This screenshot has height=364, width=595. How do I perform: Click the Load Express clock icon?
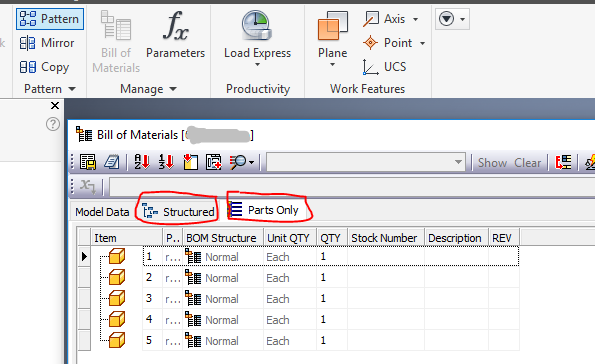[x=257, y=25]
